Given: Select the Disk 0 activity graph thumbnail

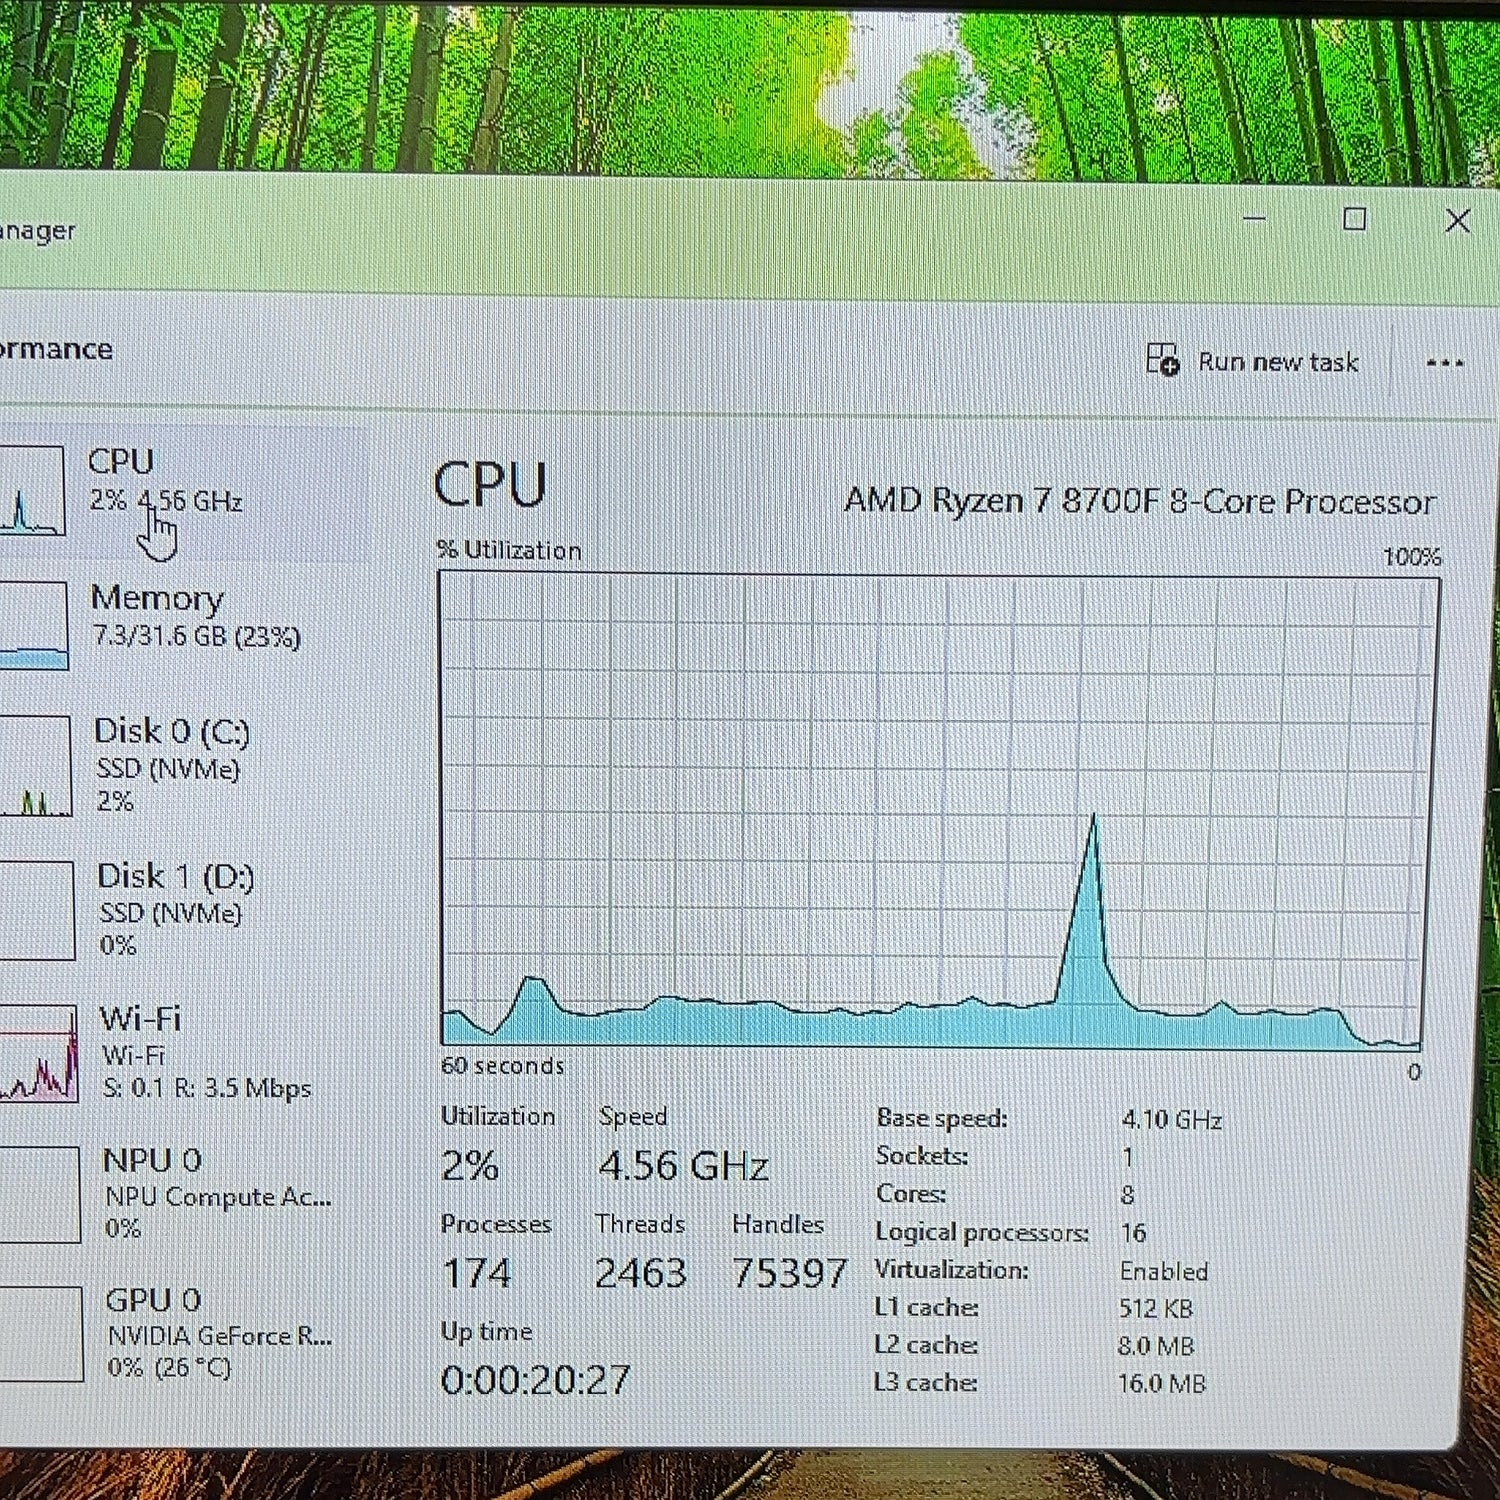Looking at the screenshot, I should (x=36, y=766).
